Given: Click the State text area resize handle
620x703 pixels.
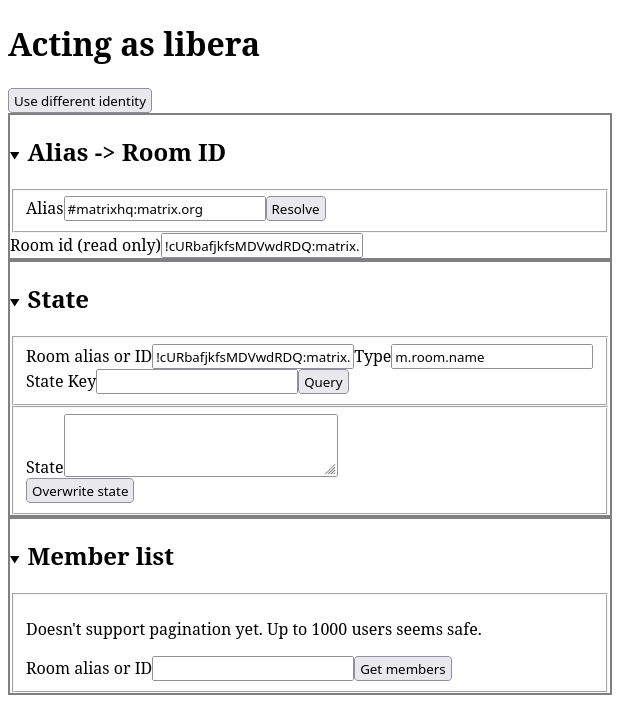Looking at the screenshot, I should [x=331, y=469].
